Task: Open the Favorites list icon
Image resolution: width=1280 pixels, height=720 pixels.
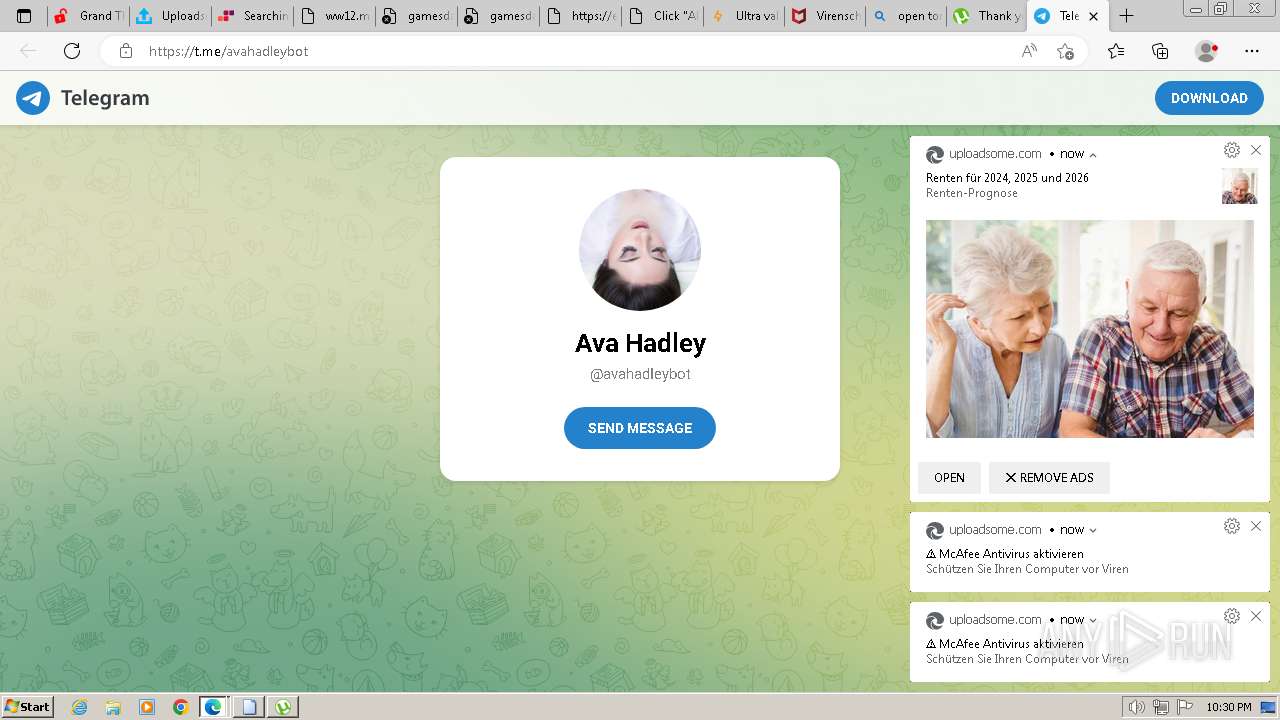Action: click(x=1116, y=51)
